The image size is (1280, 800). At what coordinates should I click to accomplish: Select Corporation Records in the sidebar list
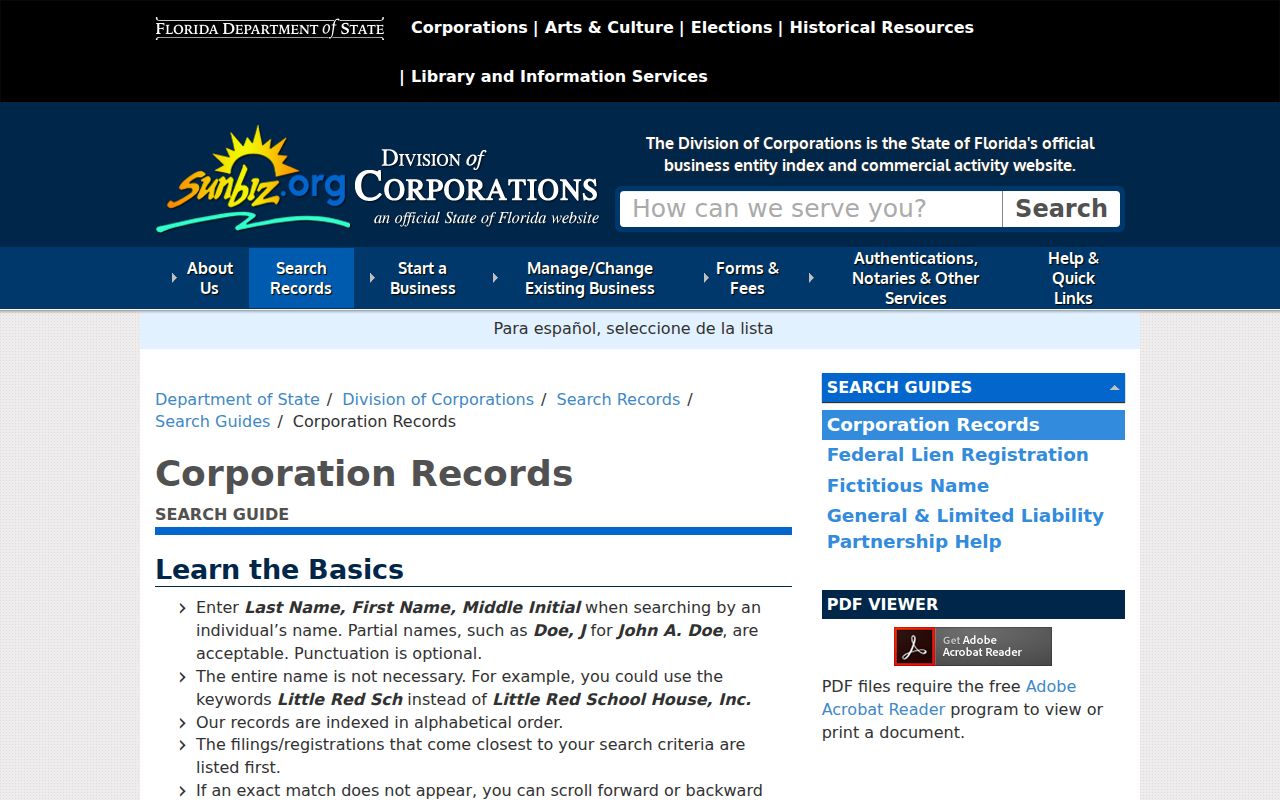click(973, 425)
